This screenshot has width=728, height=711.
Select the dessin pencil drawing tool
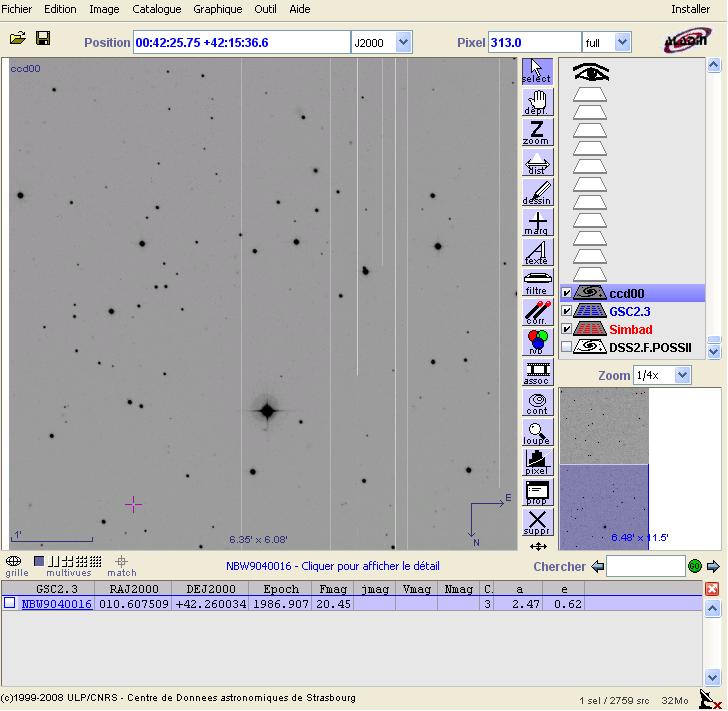(537, 192)
